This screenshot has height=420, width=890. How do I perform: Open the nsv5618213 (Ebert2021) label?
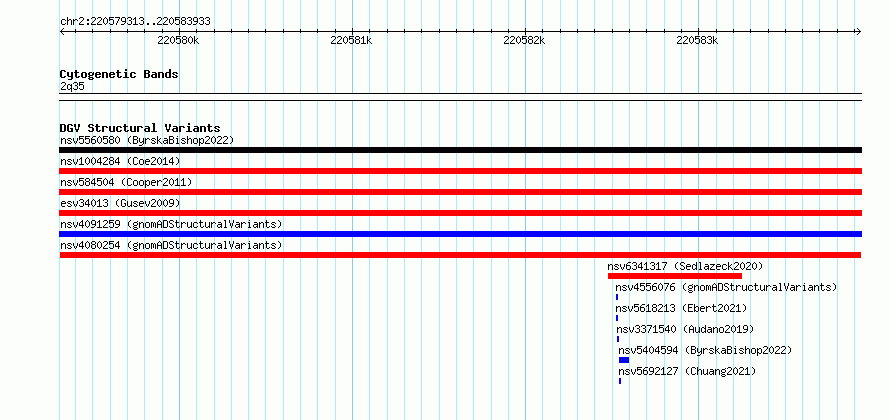681,308
